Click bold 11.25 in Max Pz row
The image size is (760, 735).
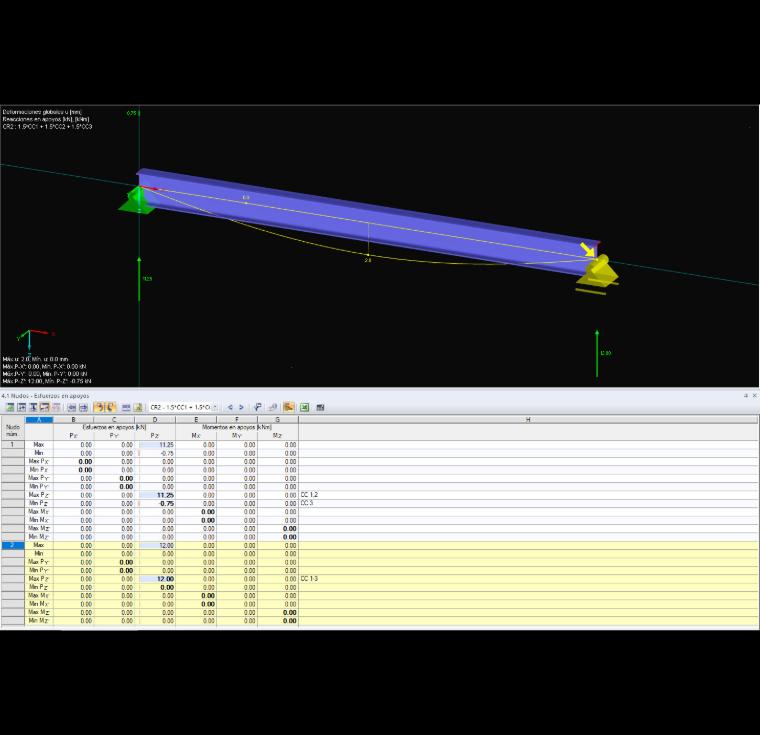coord(165,495)
